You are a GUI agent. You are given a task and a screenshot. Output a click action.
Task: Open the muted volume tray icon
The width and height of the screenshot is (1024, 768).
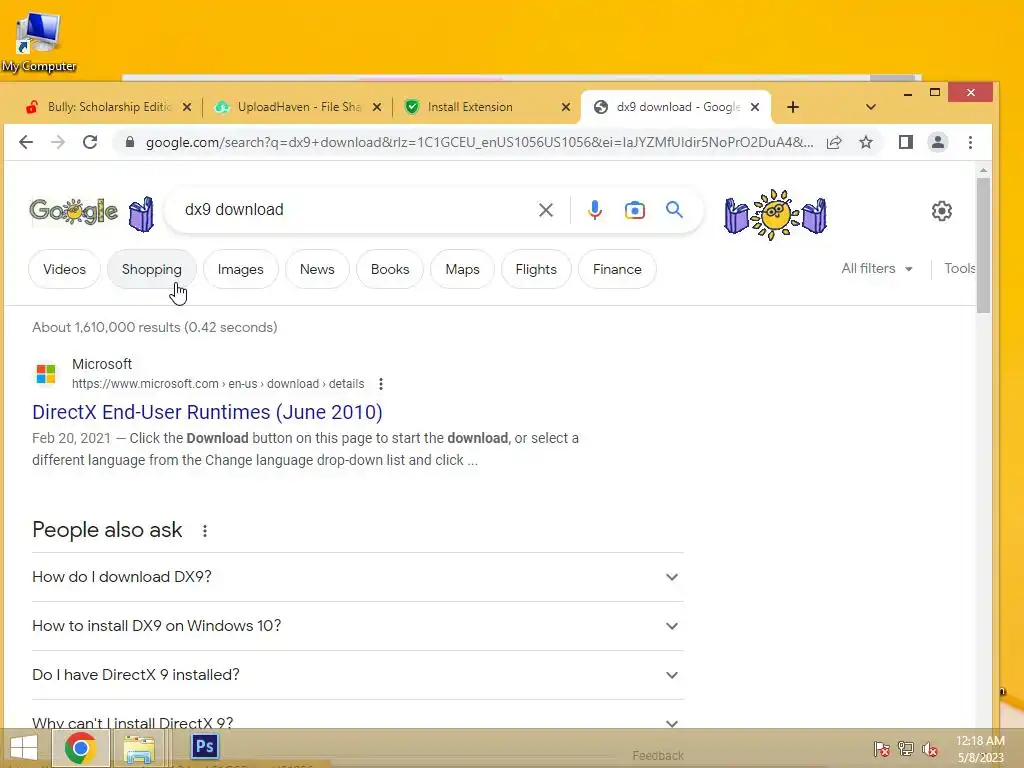pyautogui.click(x=929, y=749)
